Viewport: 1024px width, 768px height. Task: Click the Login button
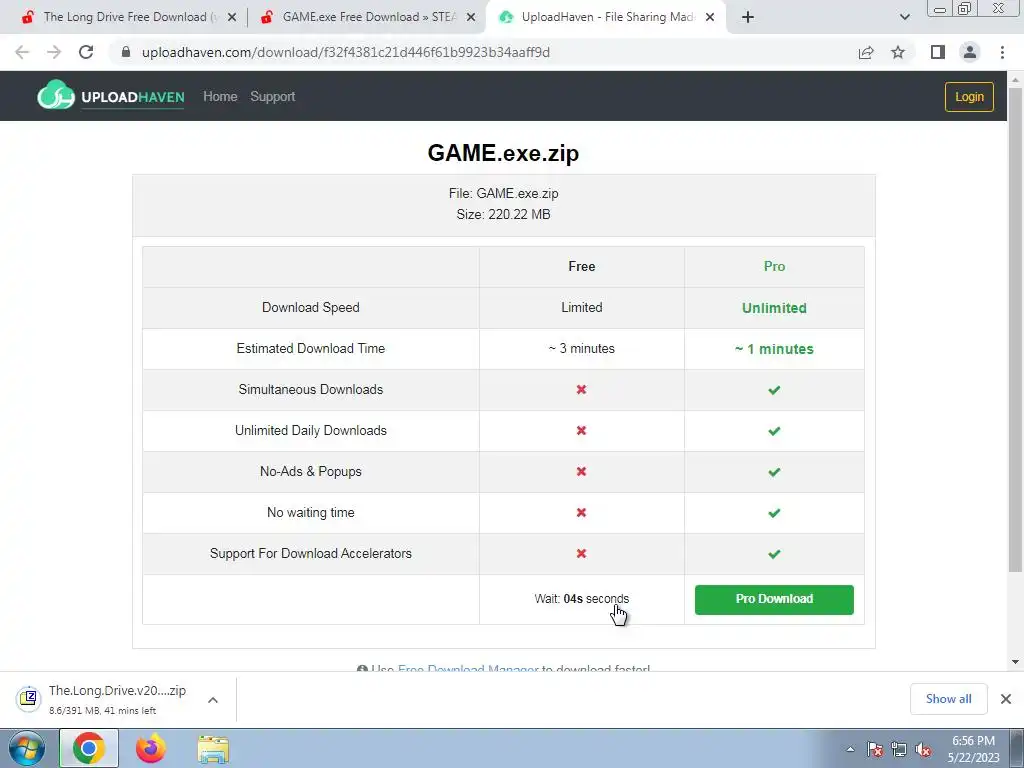969,97
